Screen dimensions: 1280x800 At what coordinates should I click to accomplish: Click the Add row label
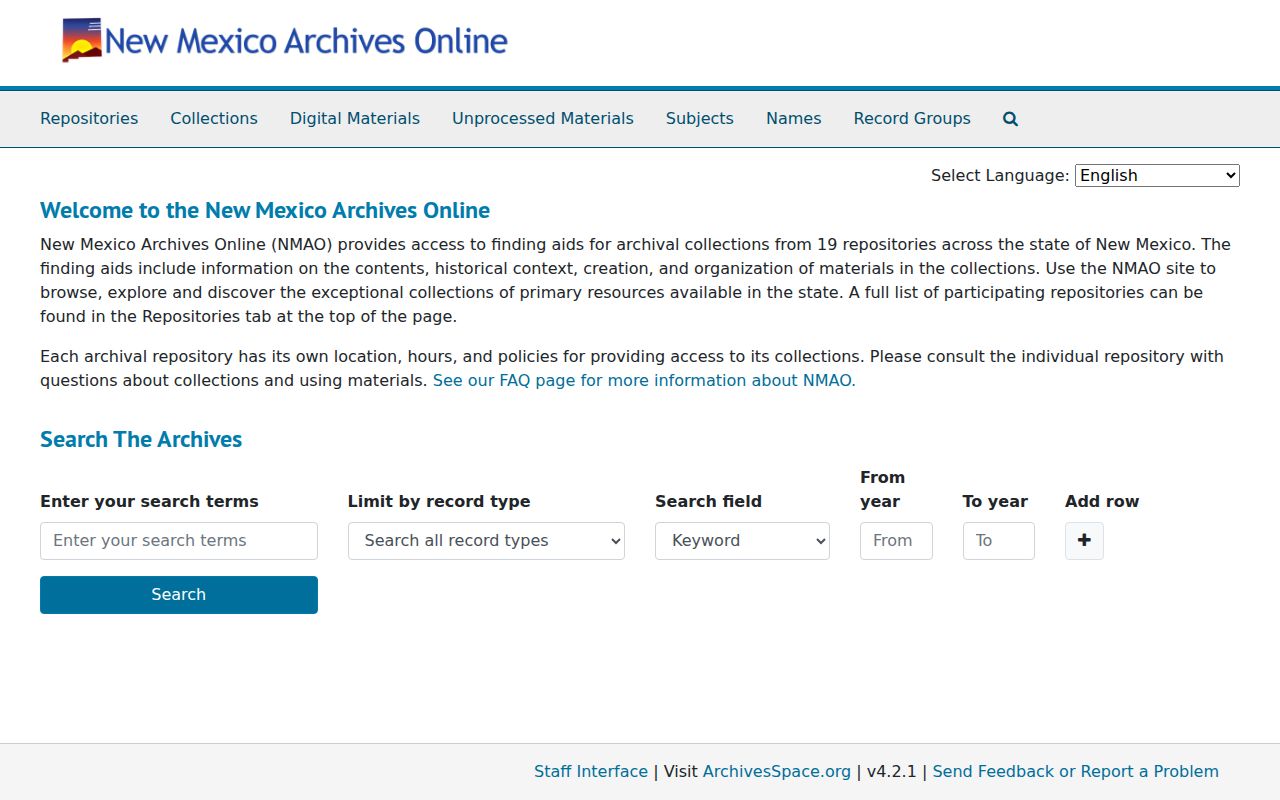1102,501
